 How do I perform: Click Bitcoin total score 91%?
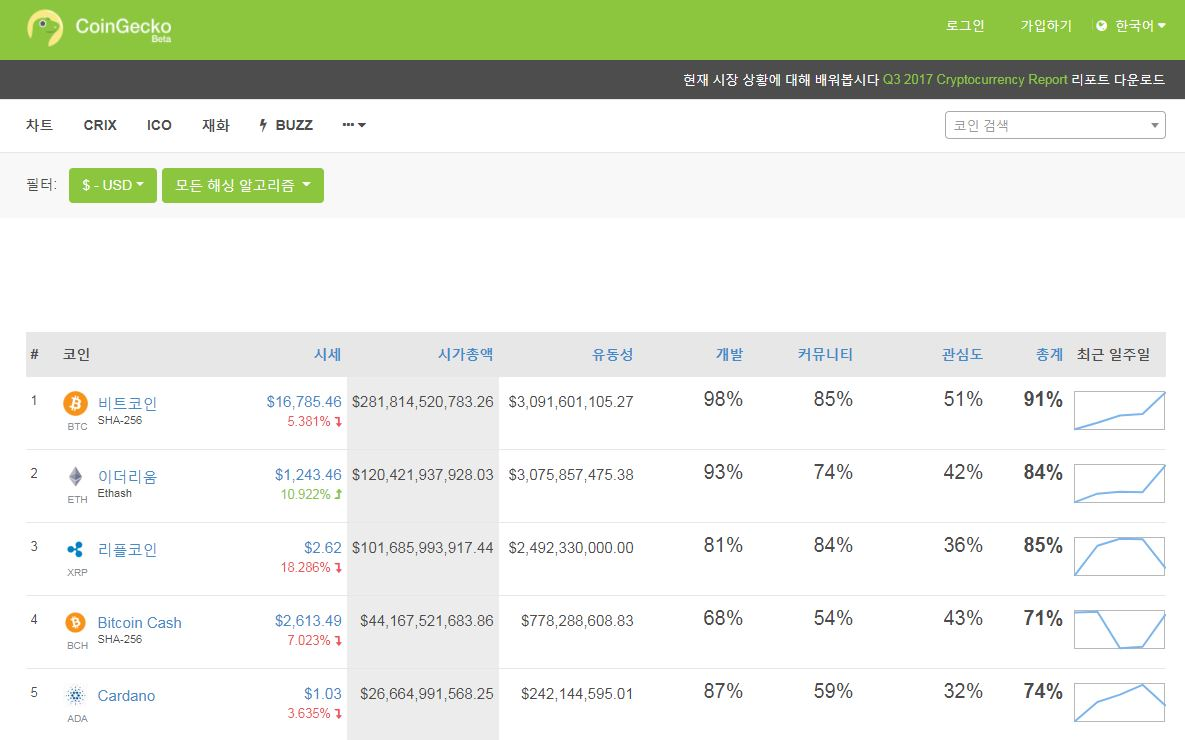(1043, 399)
